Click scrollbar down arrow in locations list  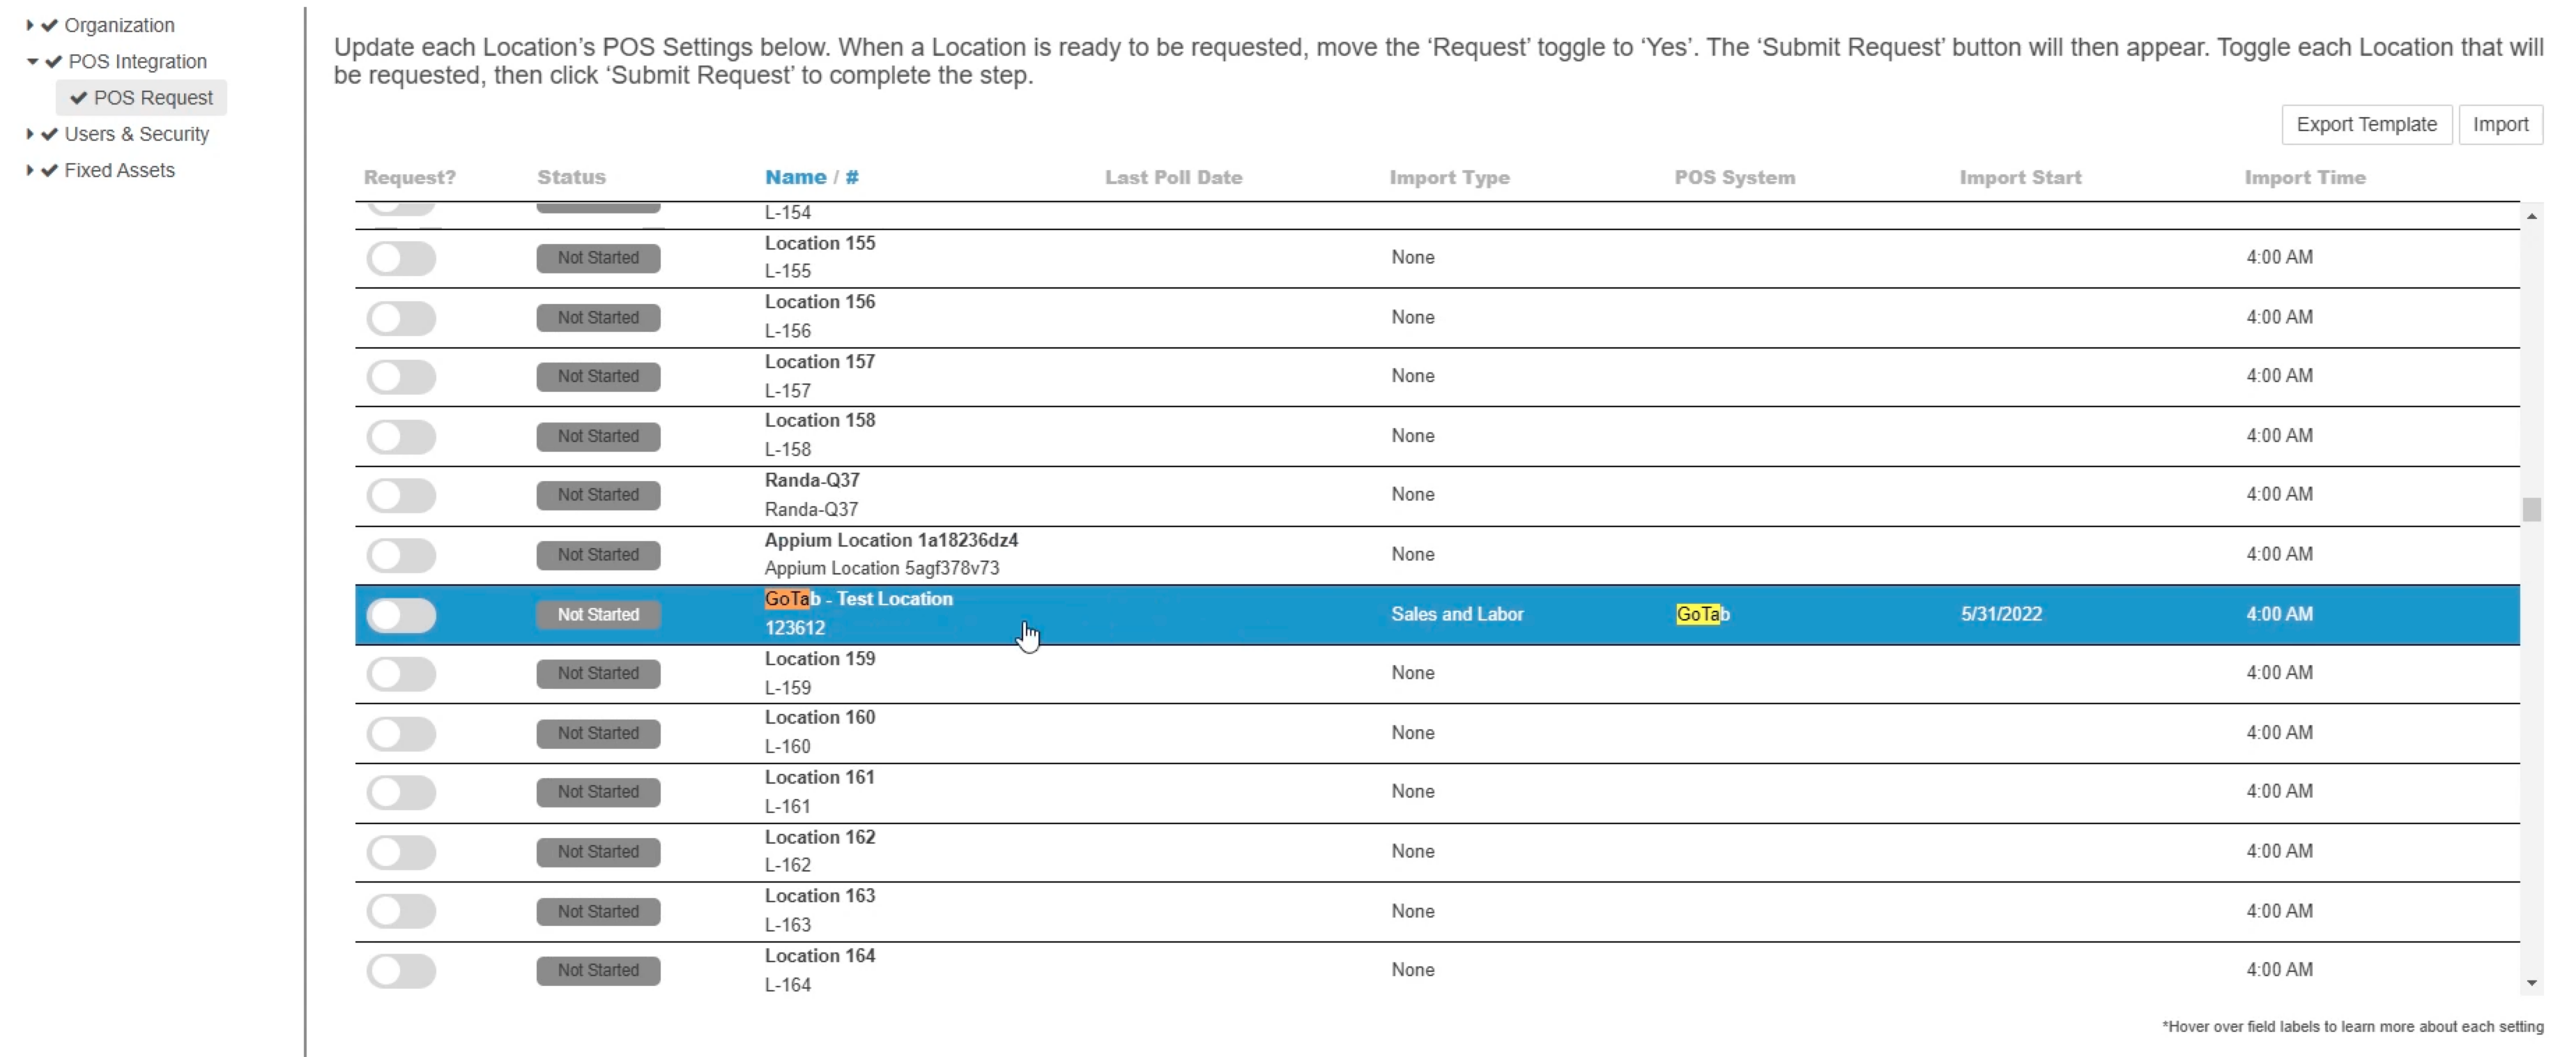coord(2531,983)
